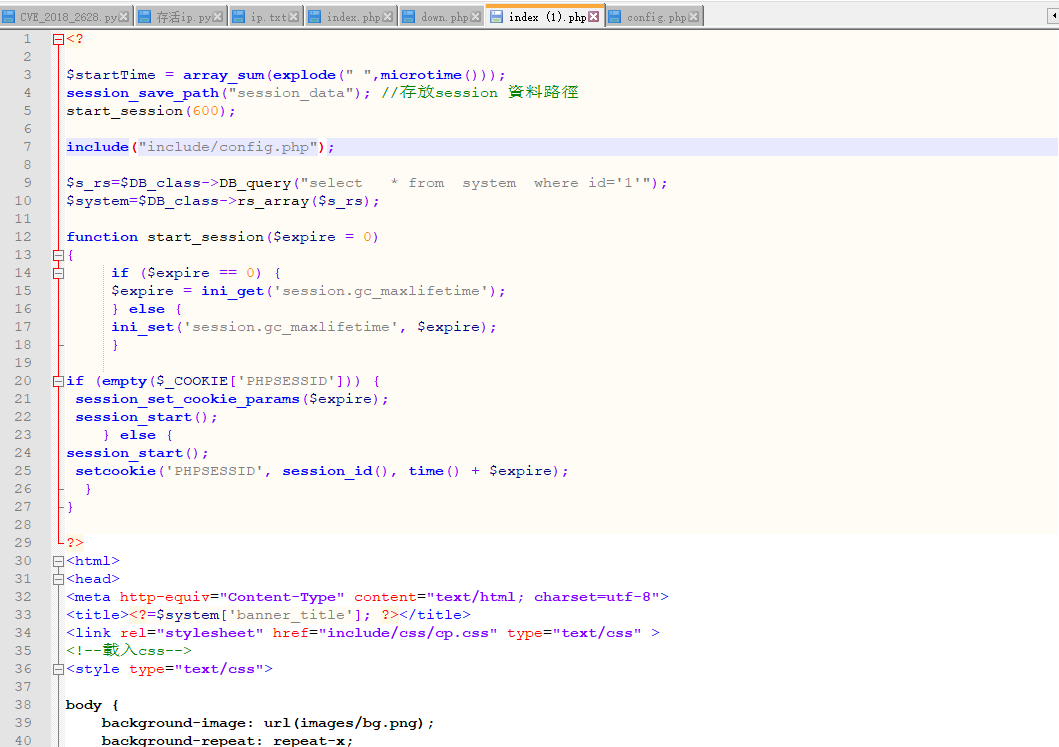This screenshot has width=1059, height=747.
Task: Click the tab bar scroll arrow
Action: point(1052,17)
